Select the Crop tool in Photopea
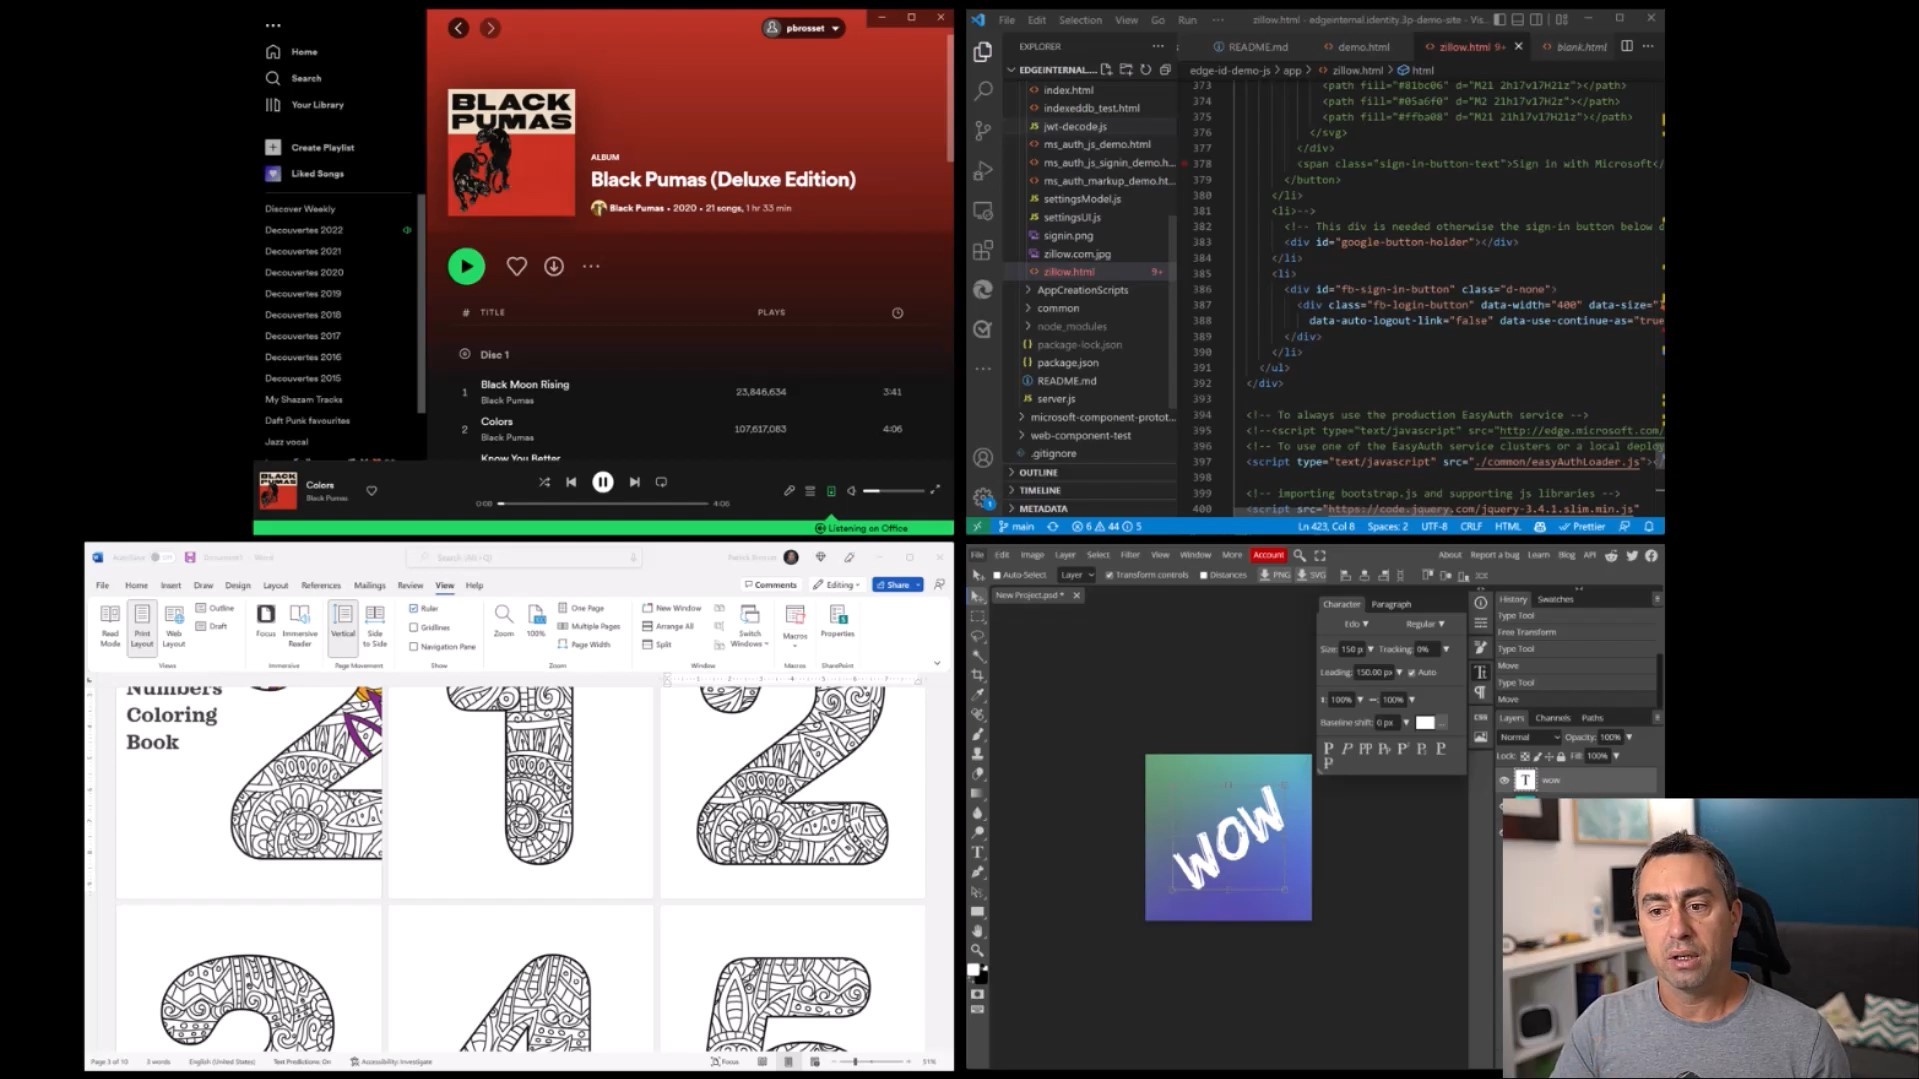1919x1079 pixels. tap(978, 675)
